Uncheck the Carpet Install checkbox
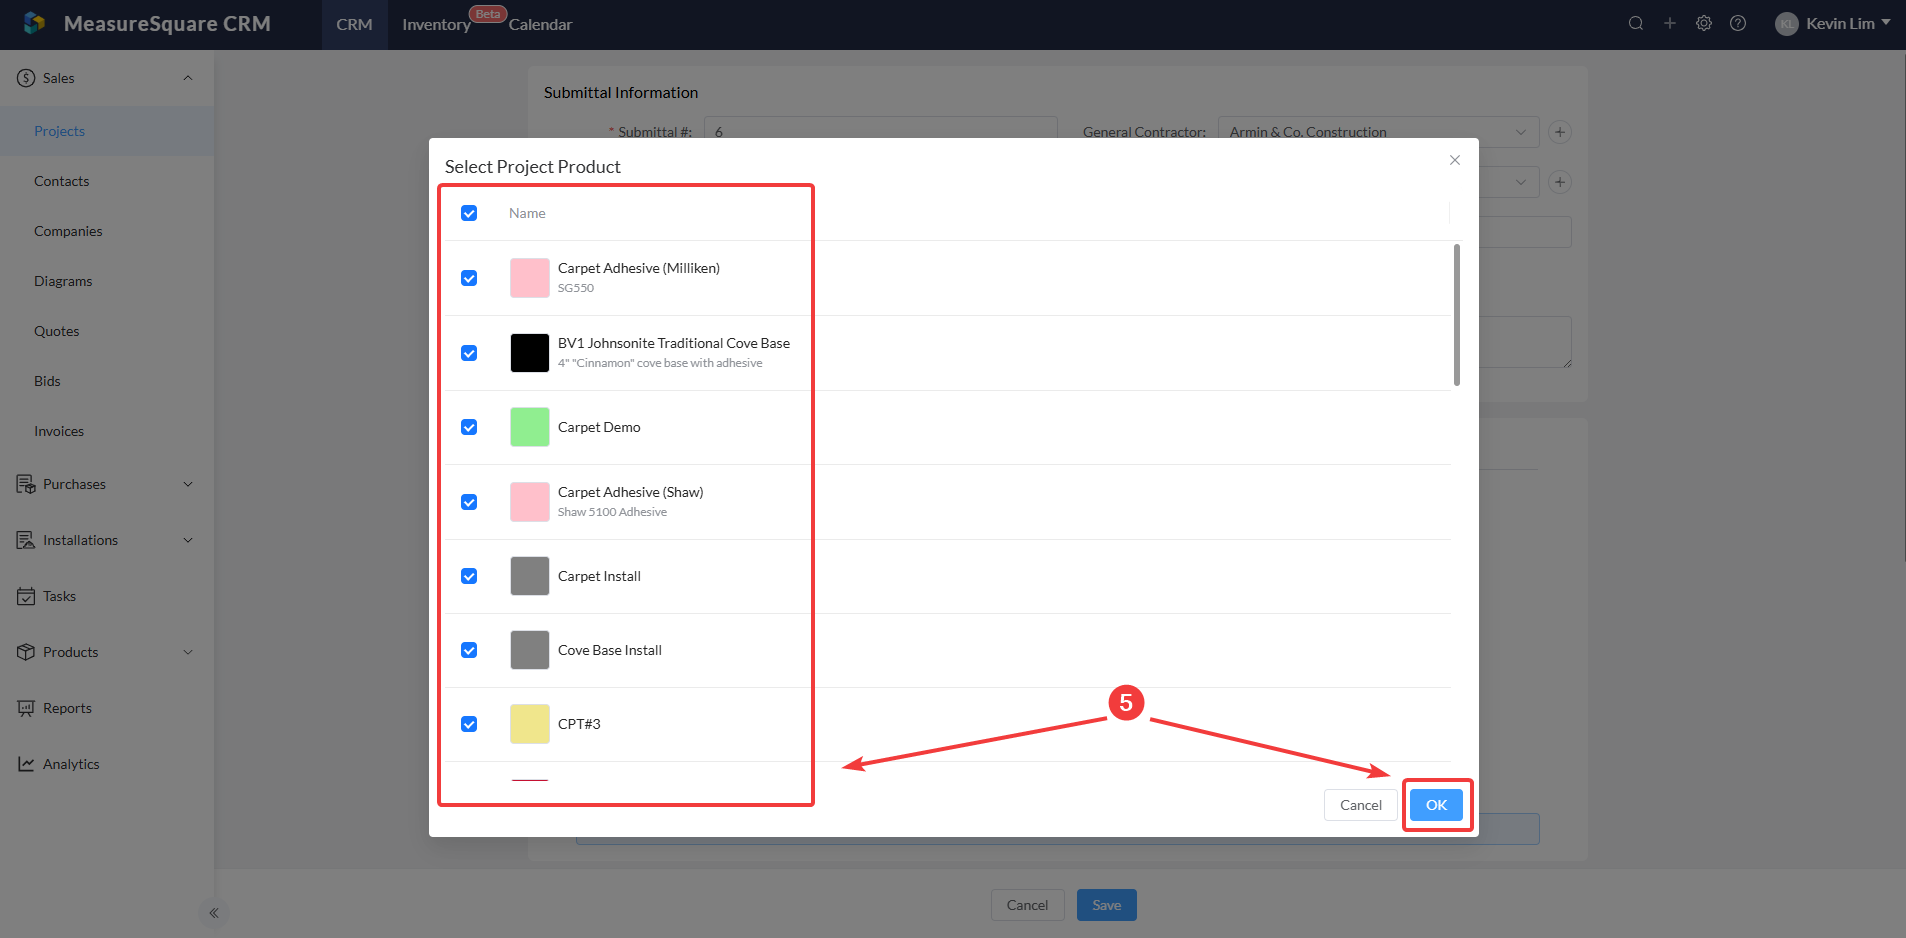This screenshot has width=1906, height=938. 469,576
